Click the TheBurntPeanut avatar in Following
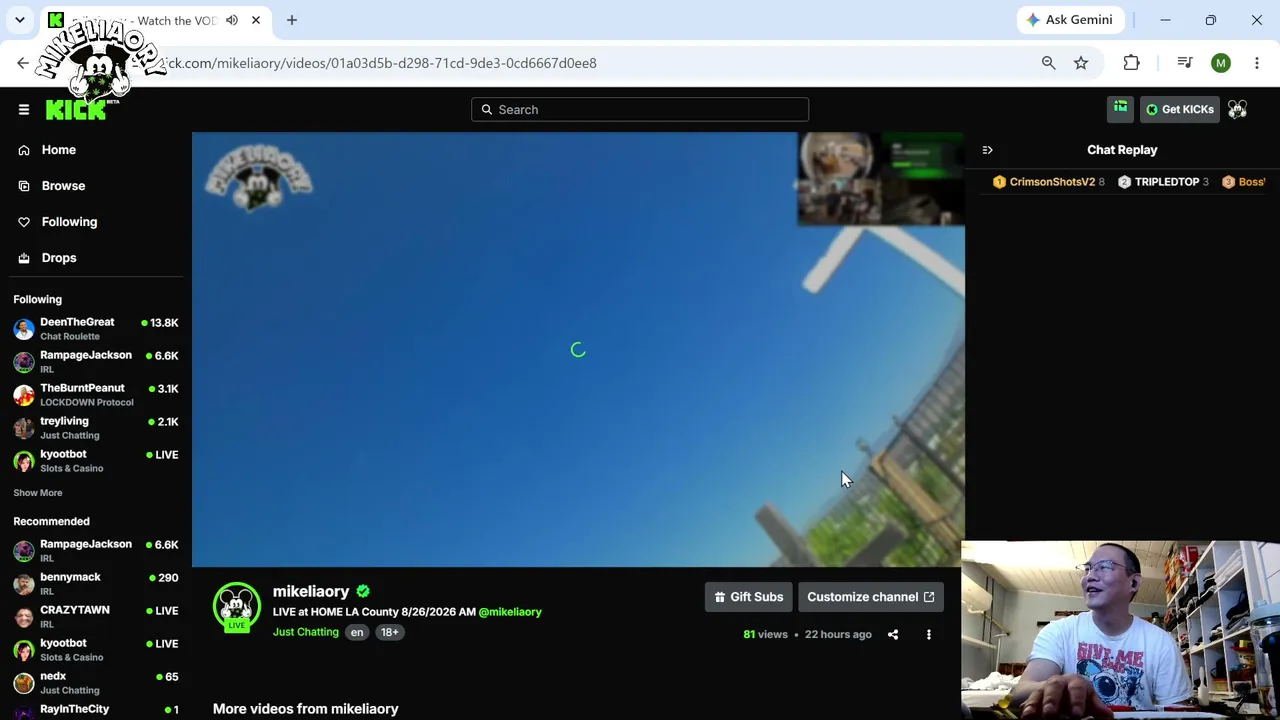The image size is (1280, 720). (x=24, y=395)
